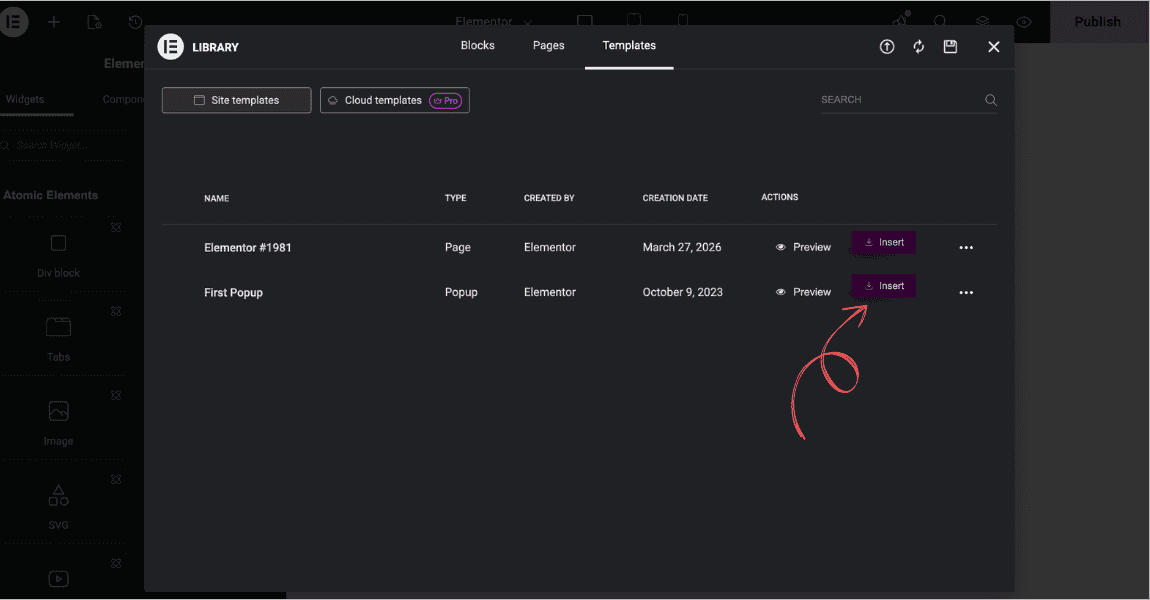1150x600 pixels.
Task: Sort by the TYPE column header
Action: (455, 198)
